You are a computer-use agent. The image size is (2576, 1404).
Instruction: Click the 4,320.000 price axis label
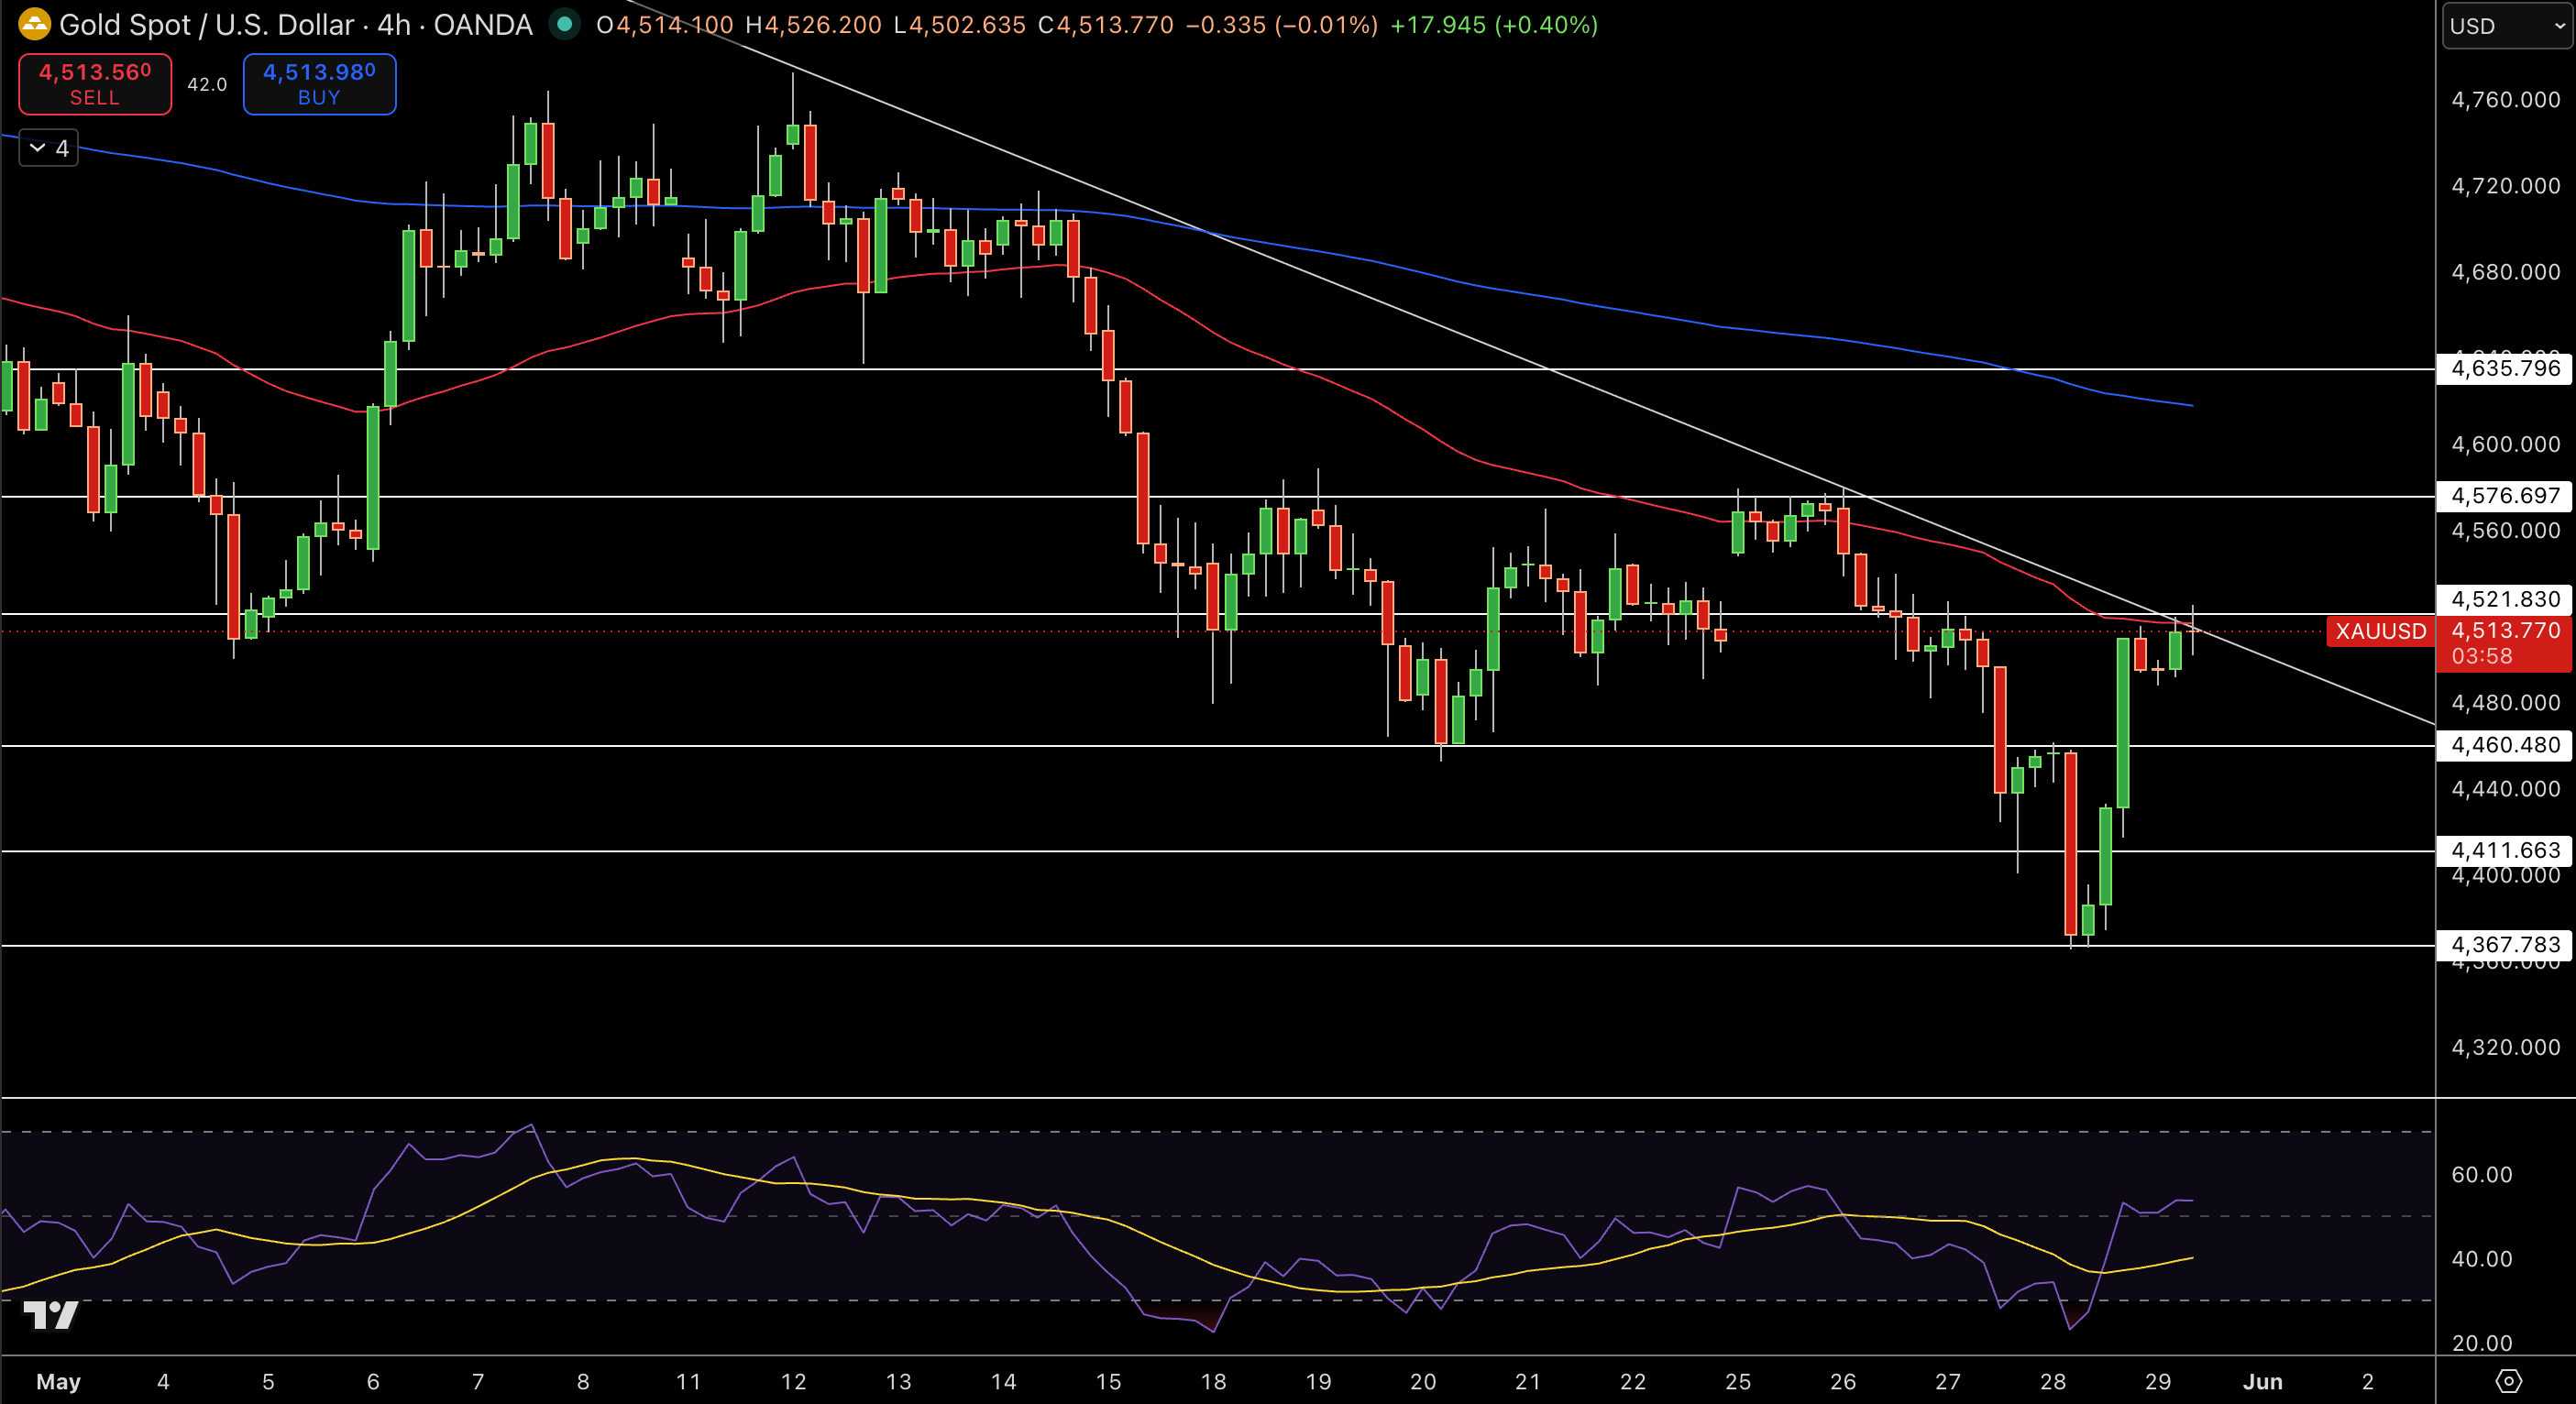tap(2506, 1047)
